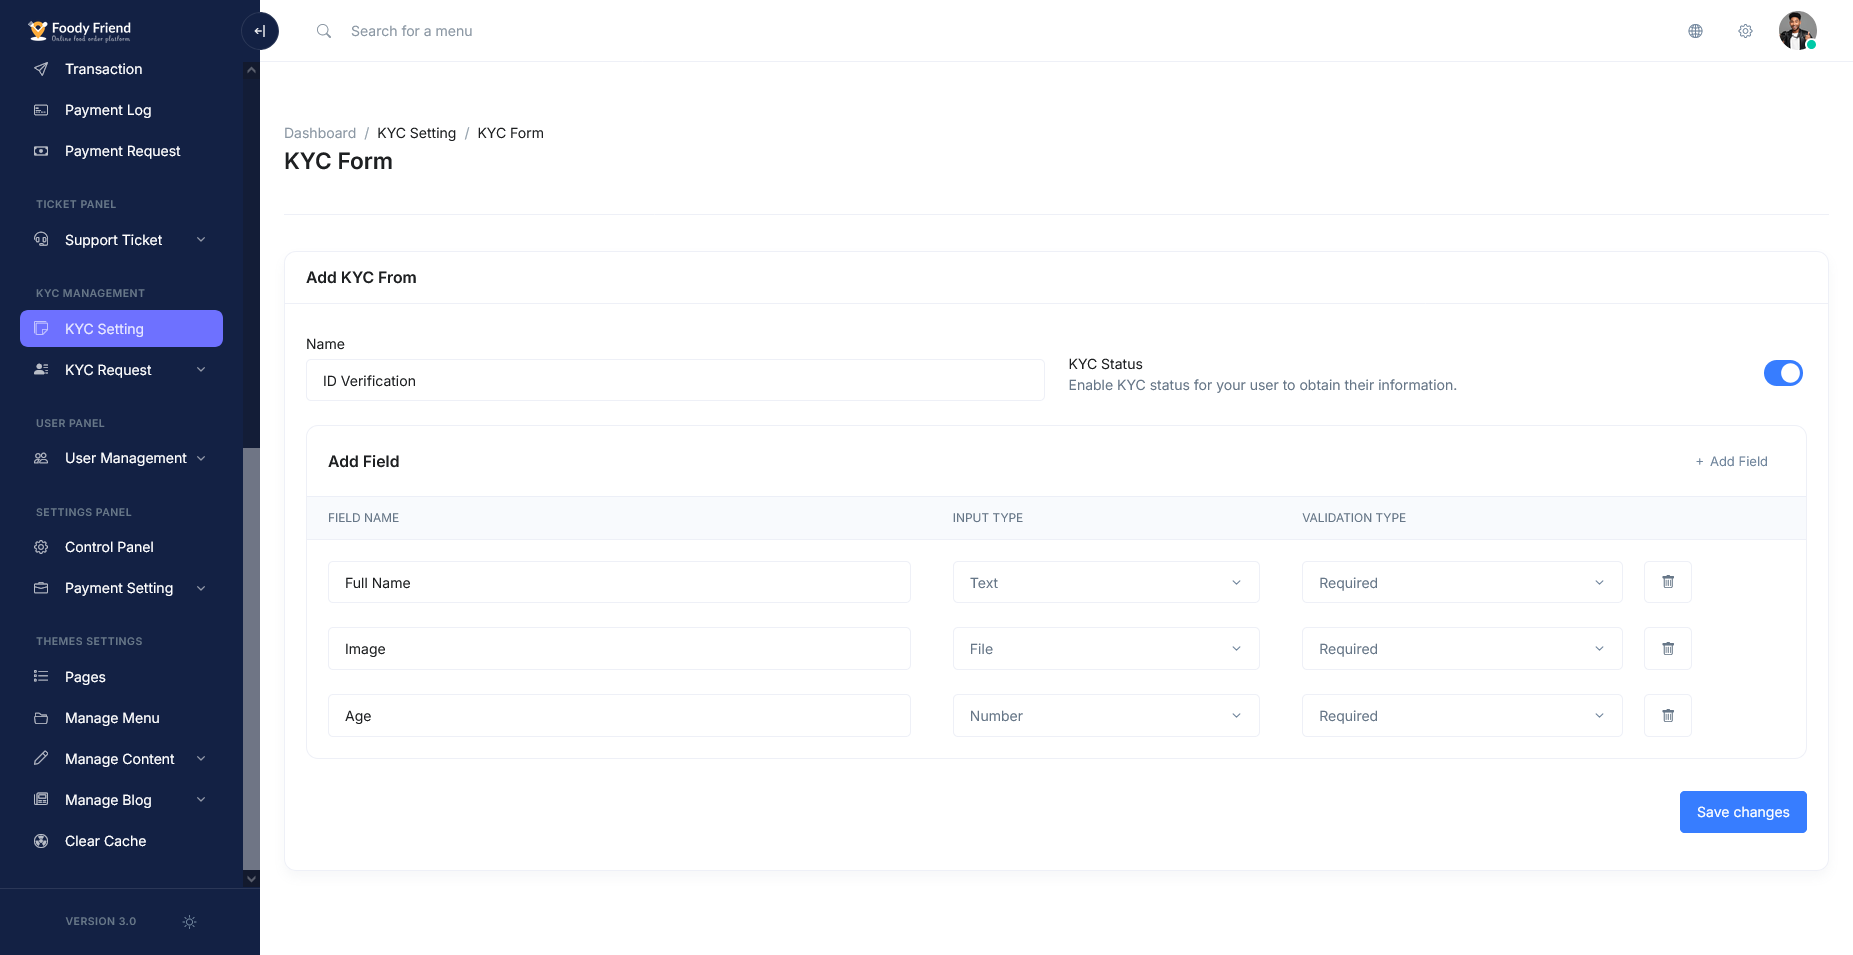This screenshot has height=955, width=1853.
Task: Click the Clear Cache icon
Action: point(41,841)
